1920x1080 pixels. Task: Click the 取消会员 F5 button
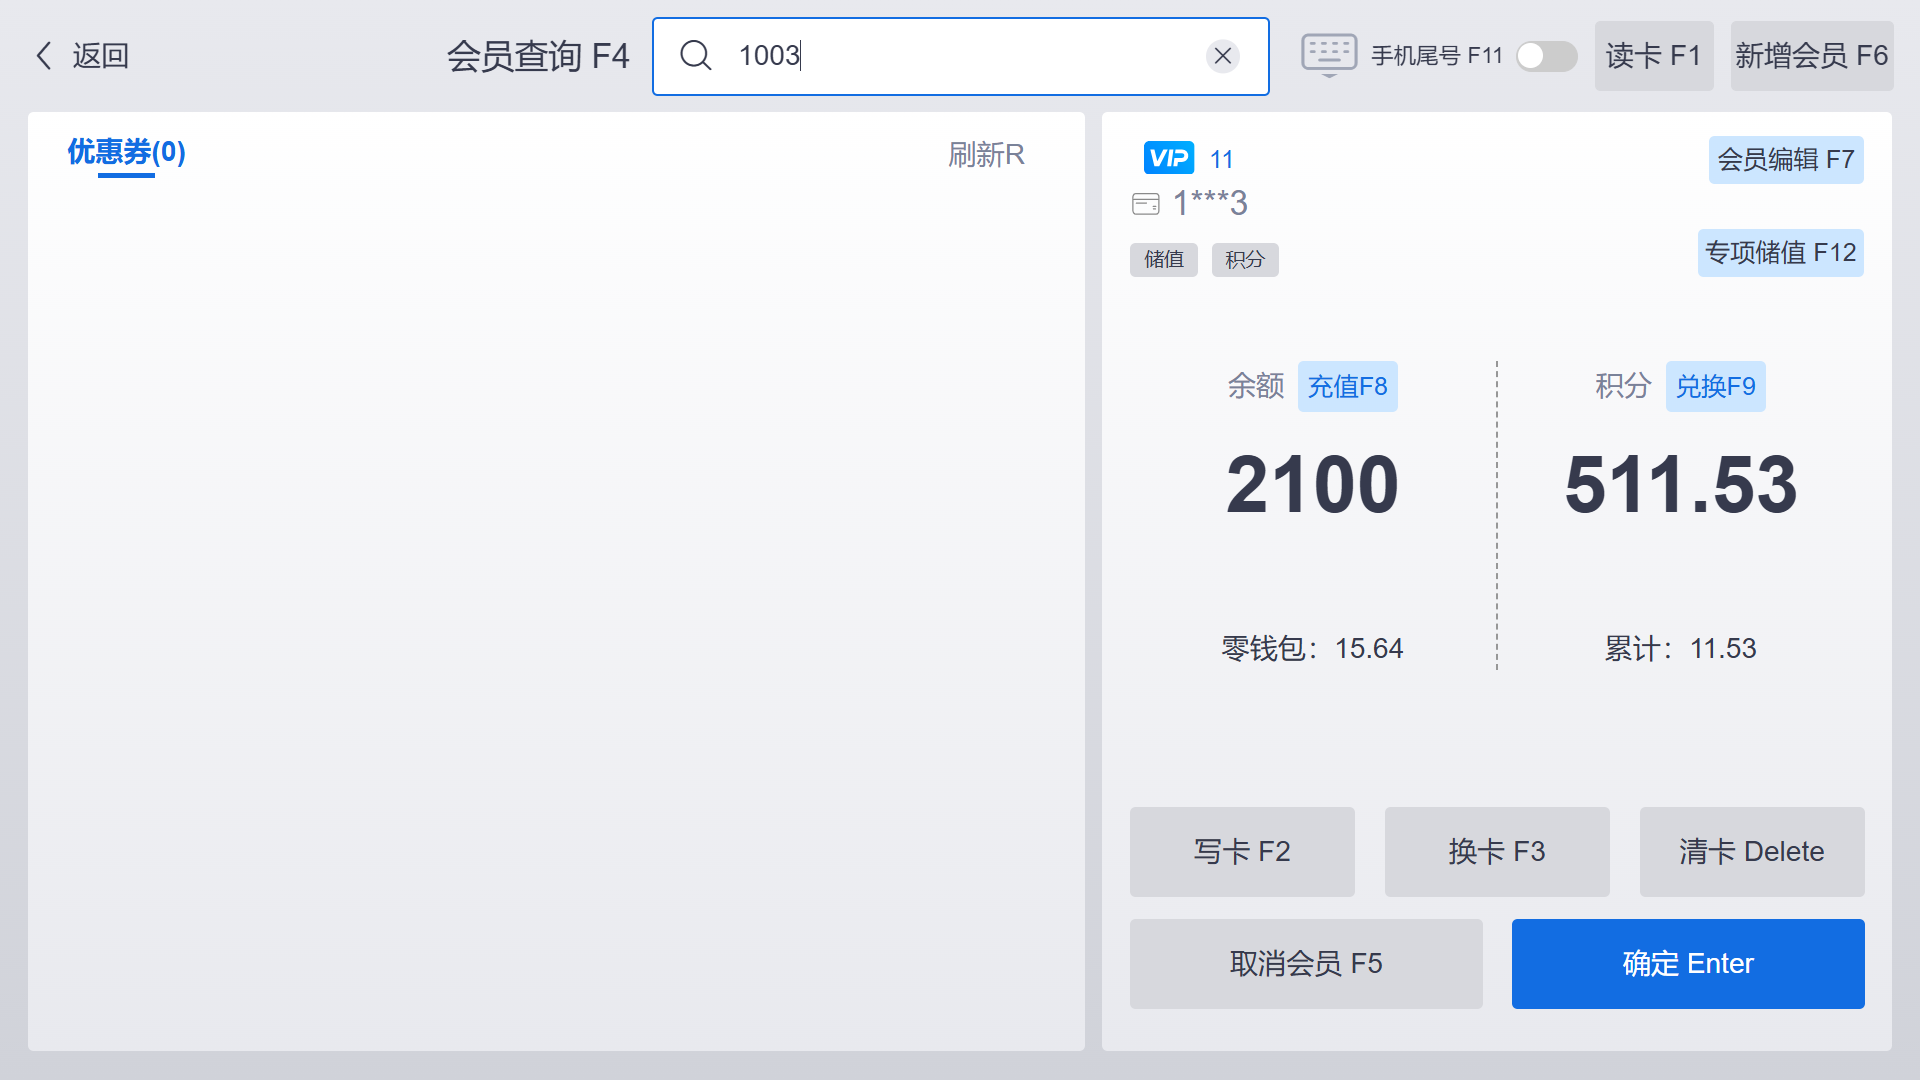[x=1306, y=964]
